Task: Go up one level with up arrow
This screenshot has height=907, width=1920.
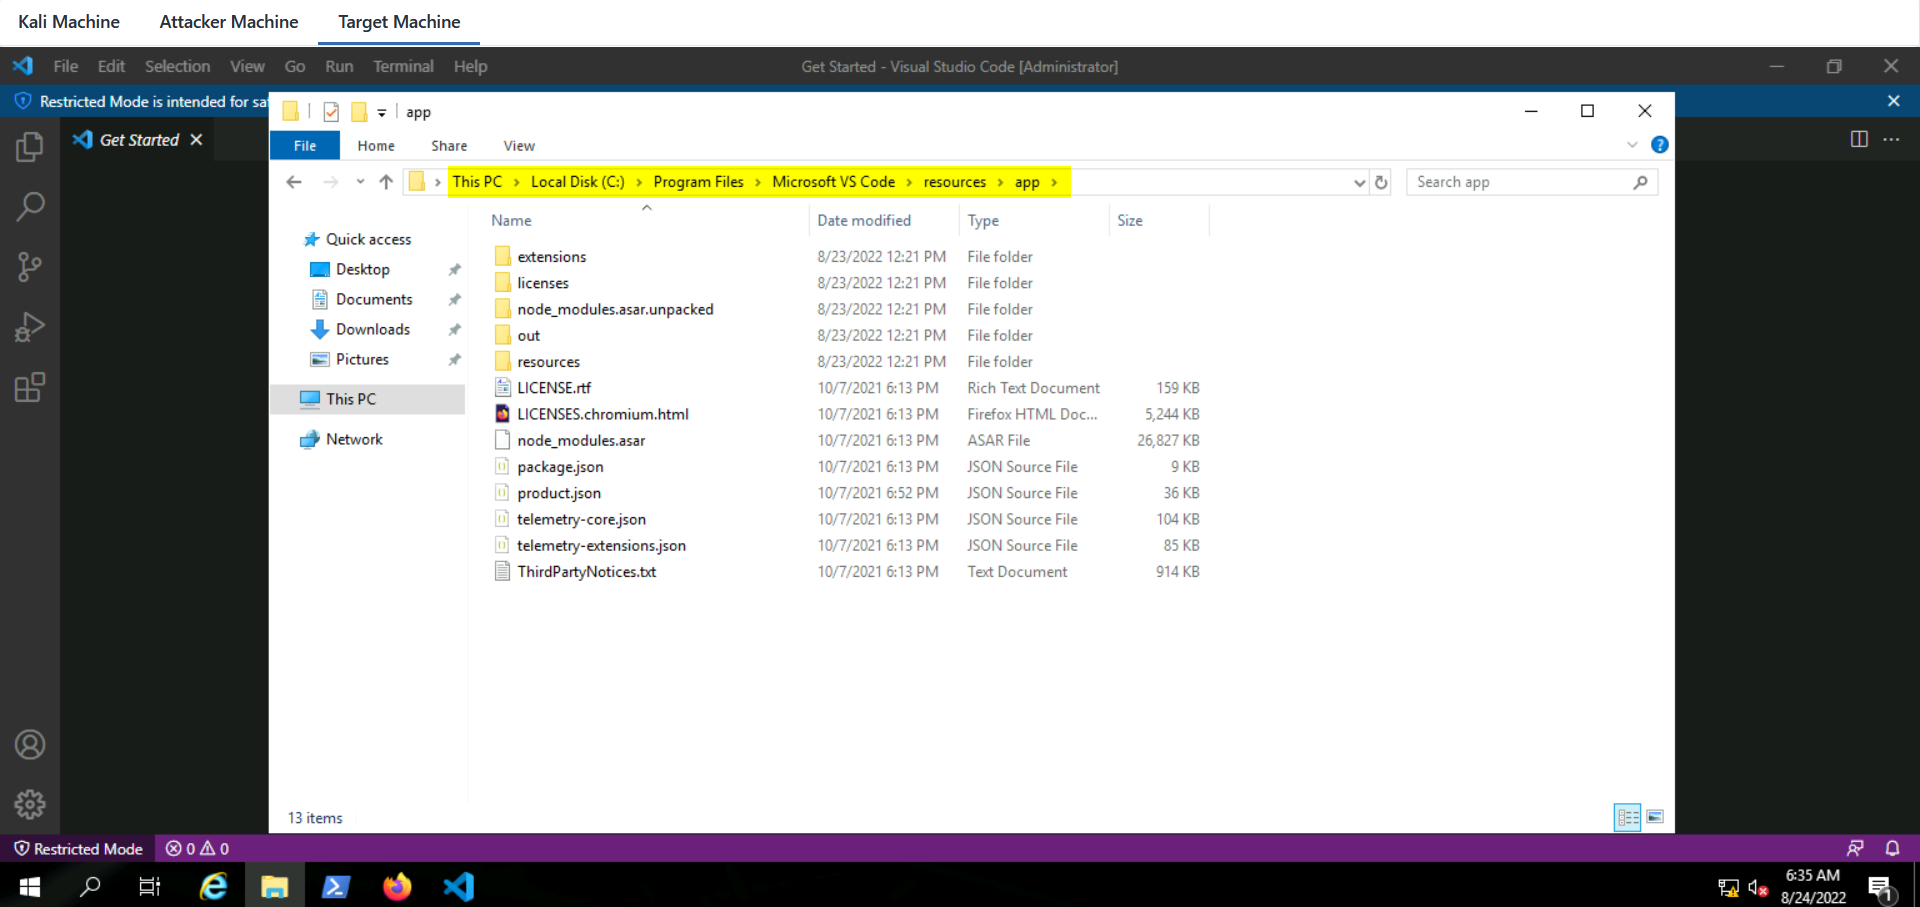Action: click(386, 182)
